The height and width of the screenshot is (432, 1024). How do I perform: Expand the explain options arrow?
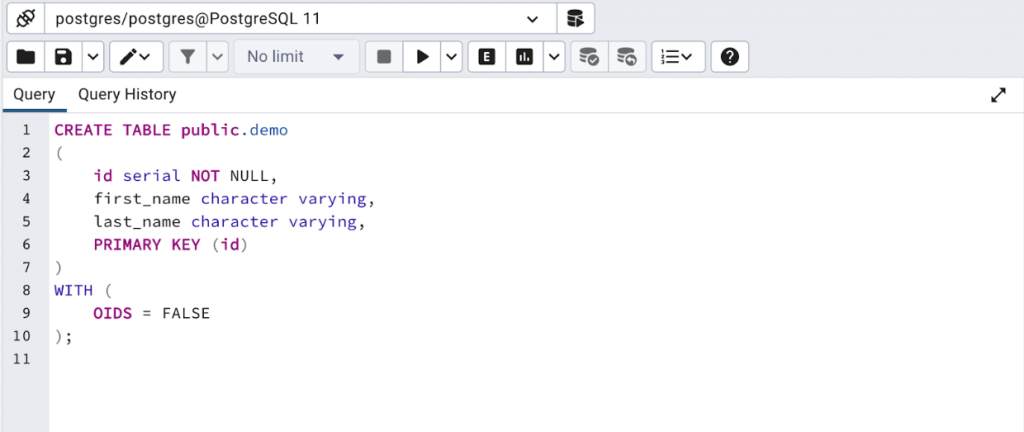coord(554,57)
